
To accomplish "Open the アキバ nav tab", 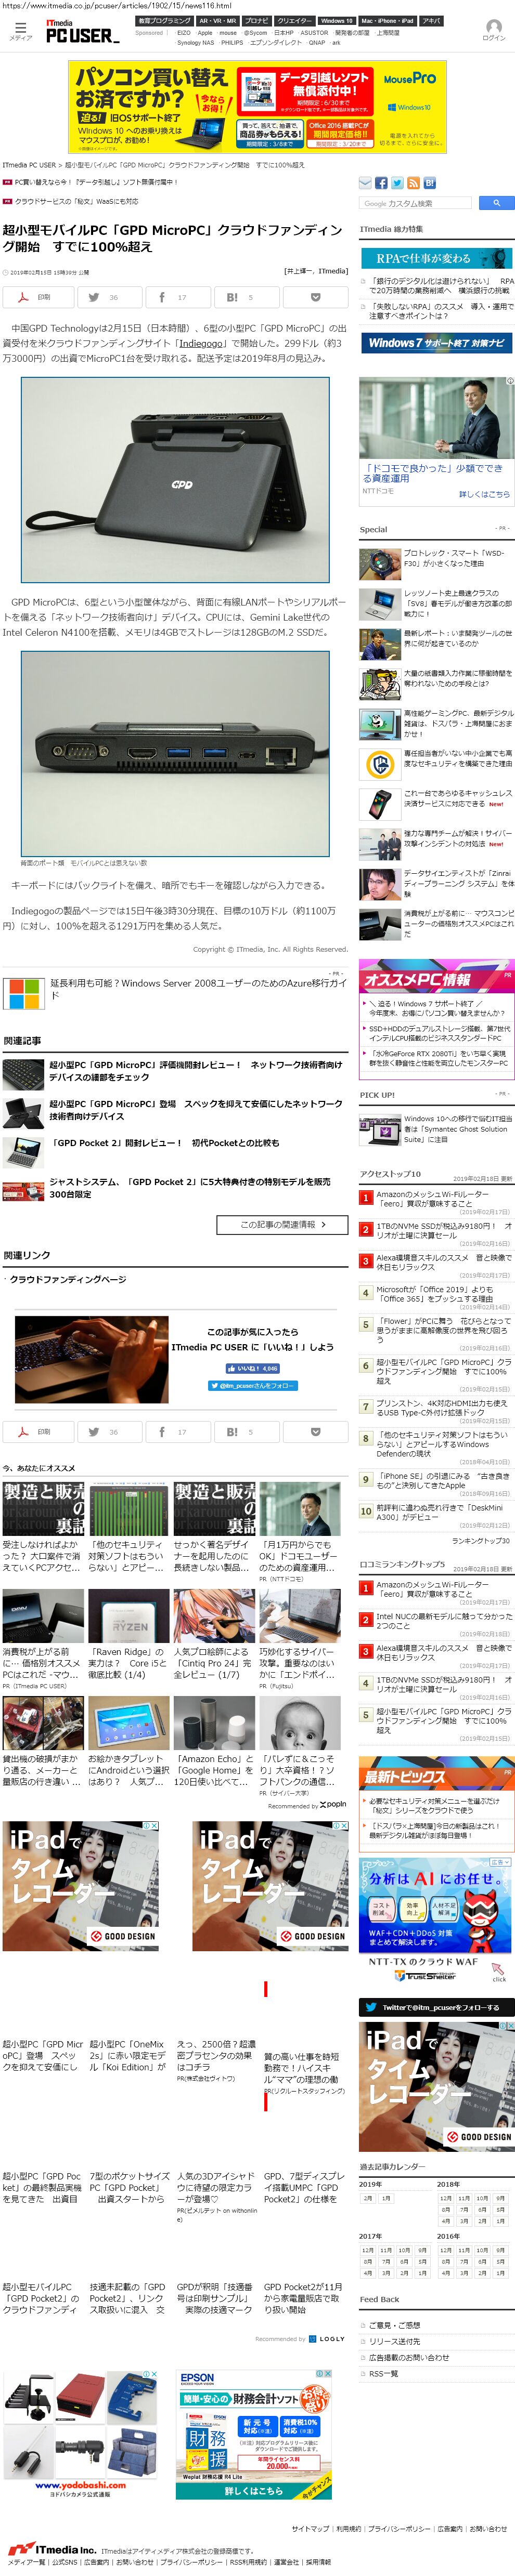I will (431, 21).
